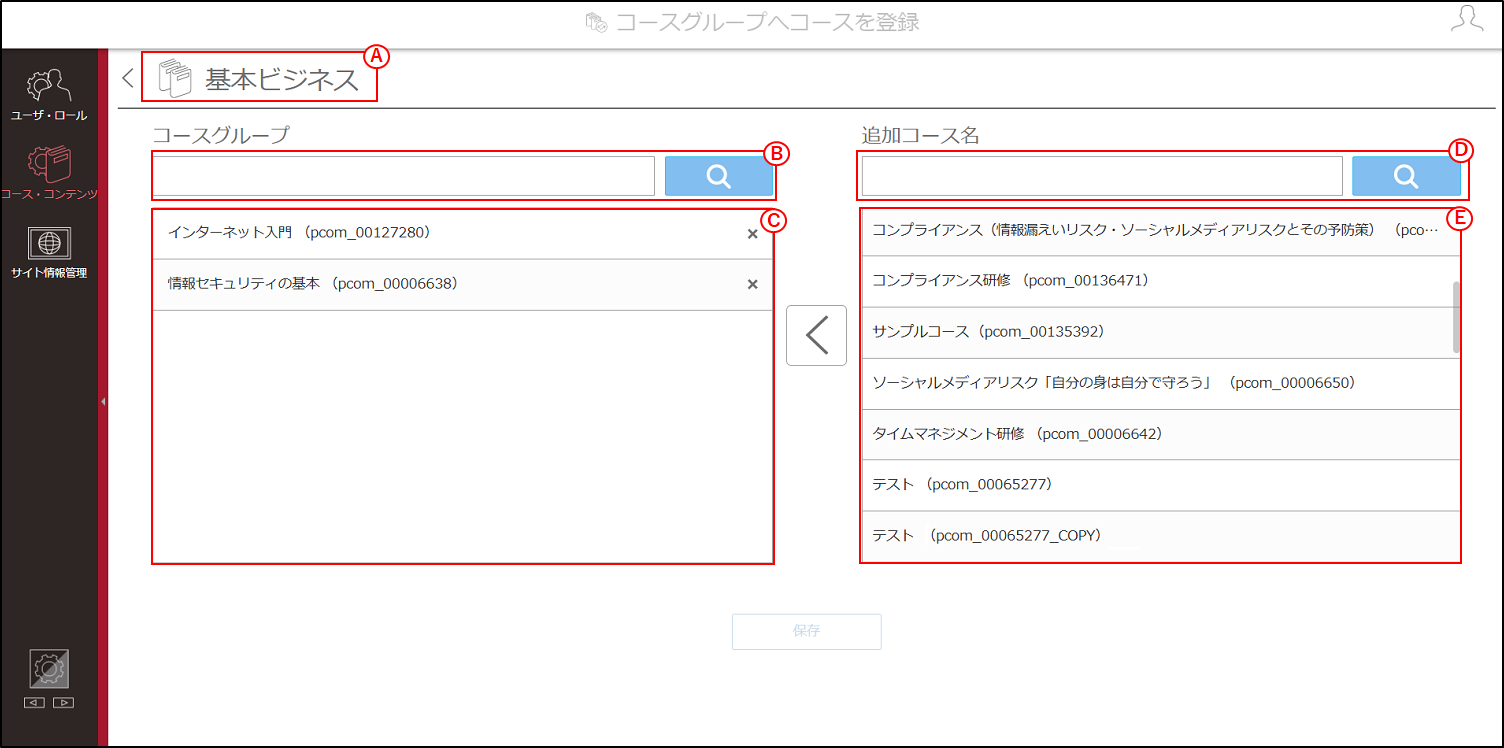Click the コースグループ magnifier search button
The height and width of the screenshot is (748, 1504).
click(x=719, y=176)
